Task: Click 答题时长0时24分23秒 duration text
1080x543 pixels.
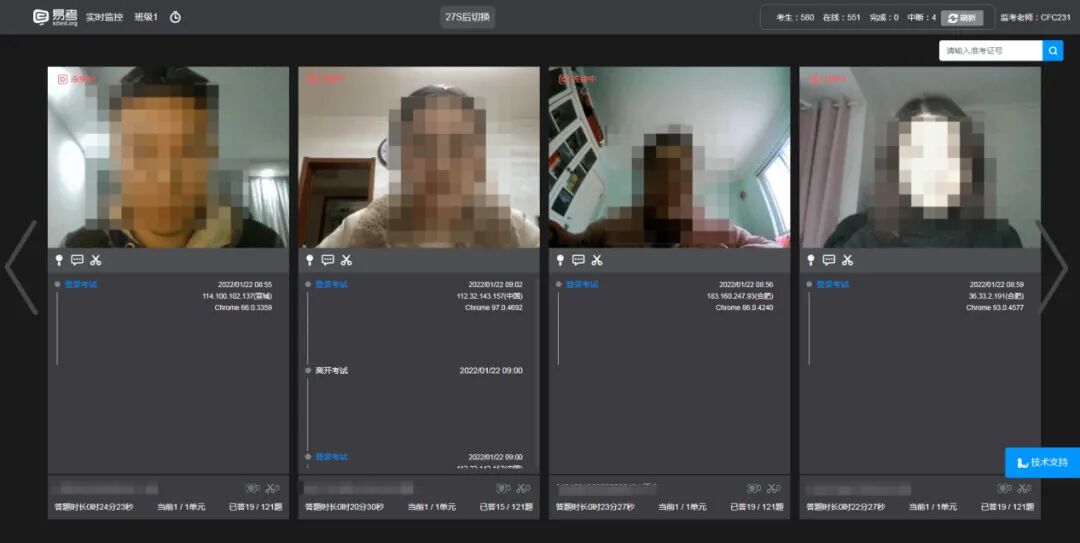Action: pos(94,506)
